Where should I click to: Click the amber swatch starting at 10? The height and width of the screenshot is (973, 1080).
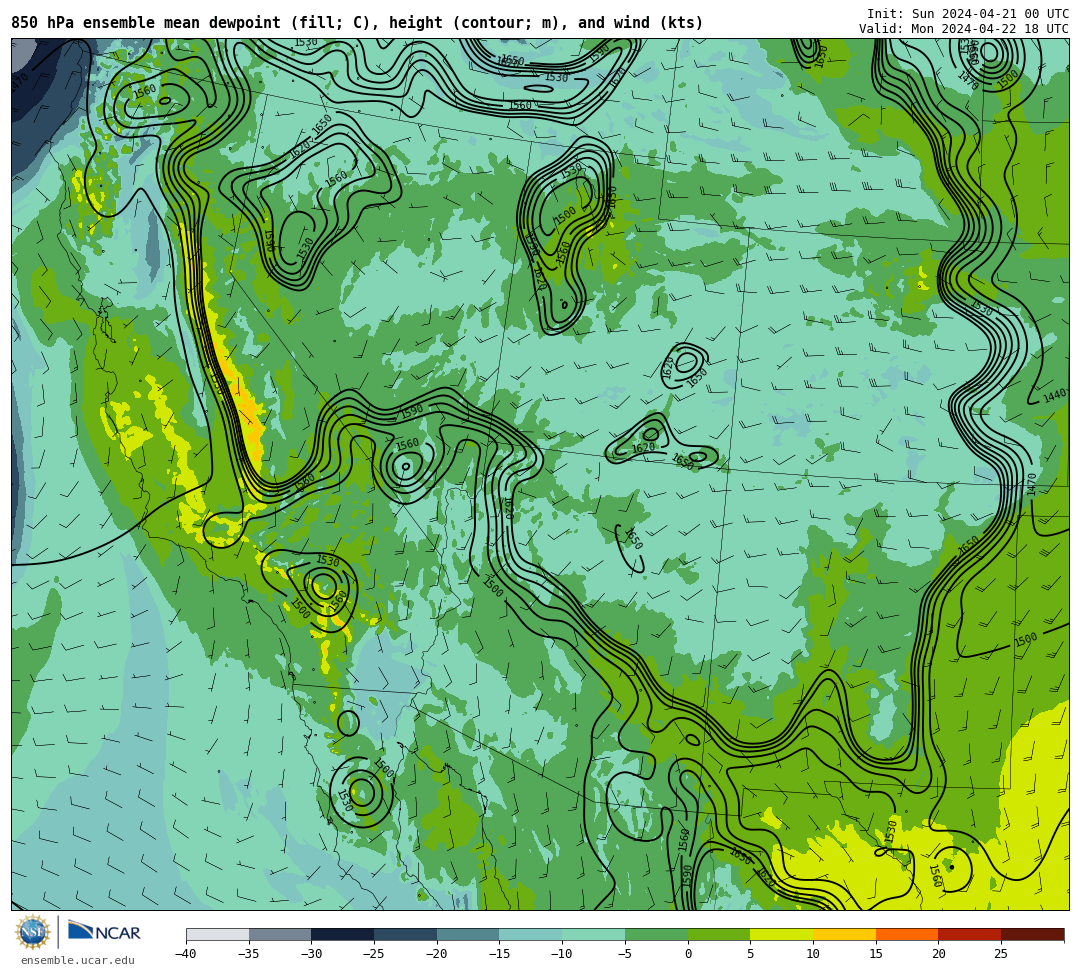844,934
